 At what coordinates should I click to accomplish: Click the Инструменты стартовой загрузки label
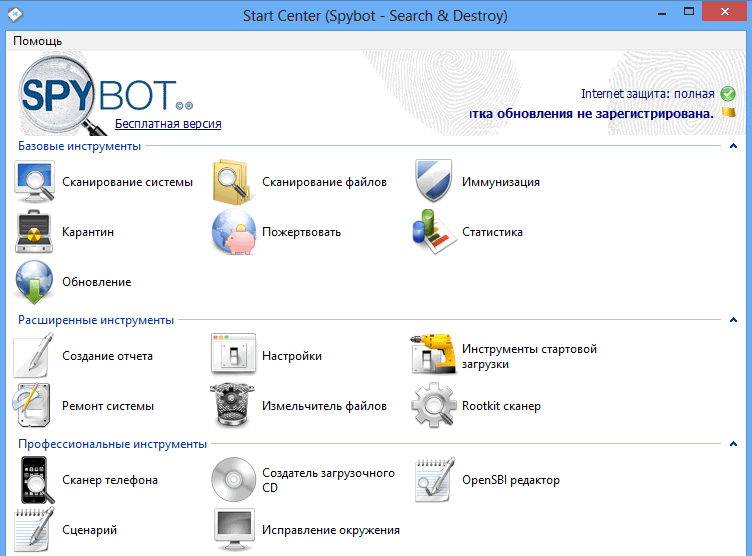coord(529,356)
